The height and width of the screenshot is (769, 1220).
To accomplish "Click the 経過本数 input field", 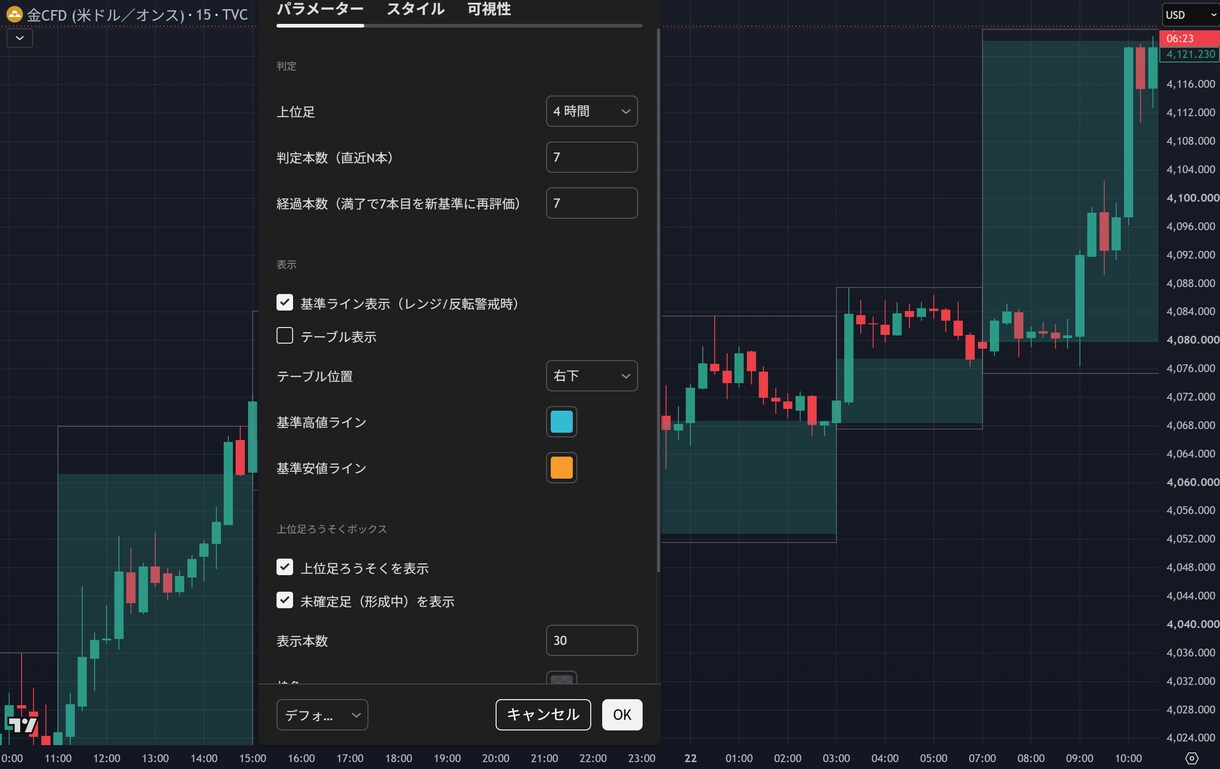I will [592, 203].
